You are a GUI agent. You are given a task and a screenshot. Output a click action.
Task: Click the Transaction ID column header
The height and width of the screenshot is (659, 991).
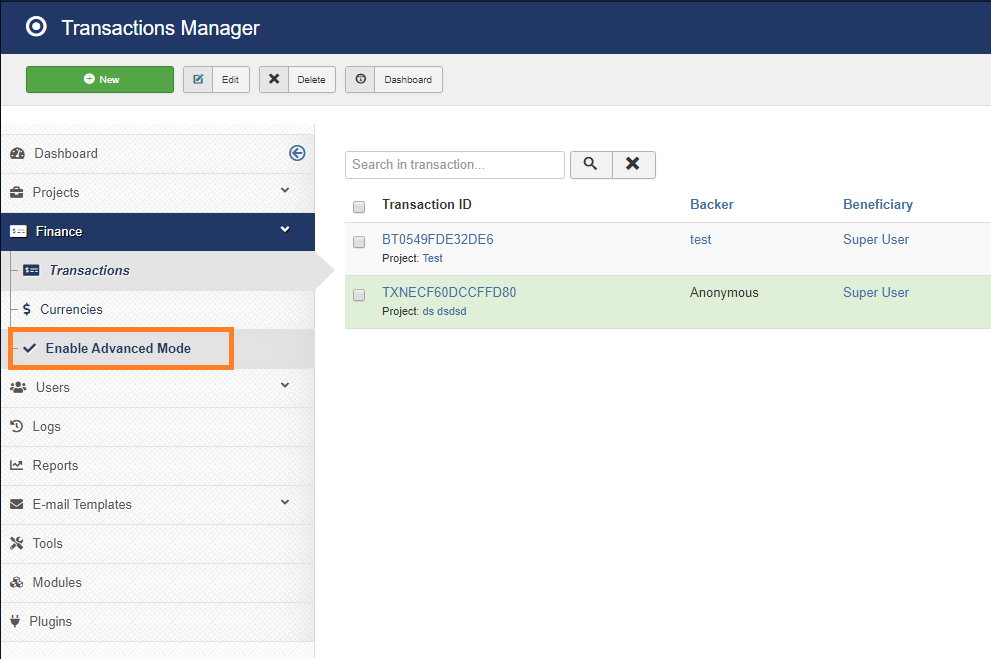pos(427,205)
